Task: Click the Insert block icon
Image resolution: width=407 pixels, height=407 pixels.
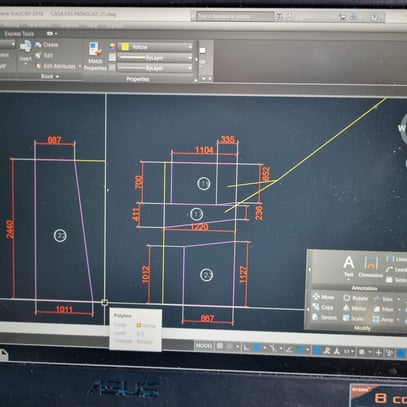Action: click(25, 46)
